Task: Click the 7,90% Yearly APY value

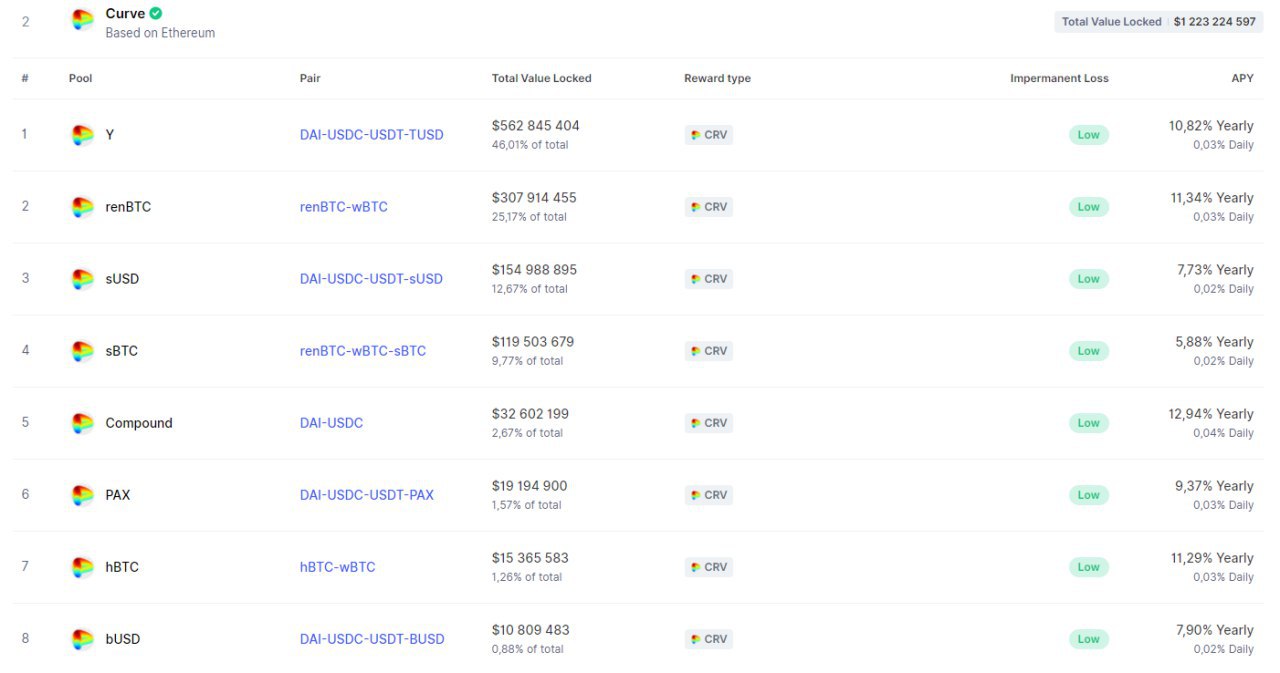Action: (1214, 630)
